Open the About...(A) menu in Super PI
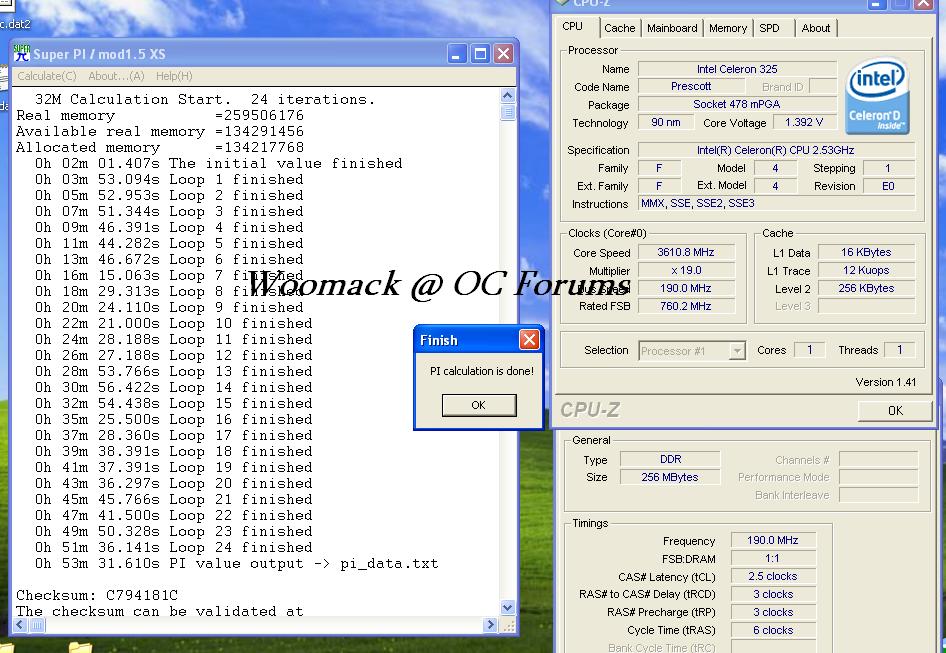The height and width of the screenshot is (653, 946). pos(116,76)
